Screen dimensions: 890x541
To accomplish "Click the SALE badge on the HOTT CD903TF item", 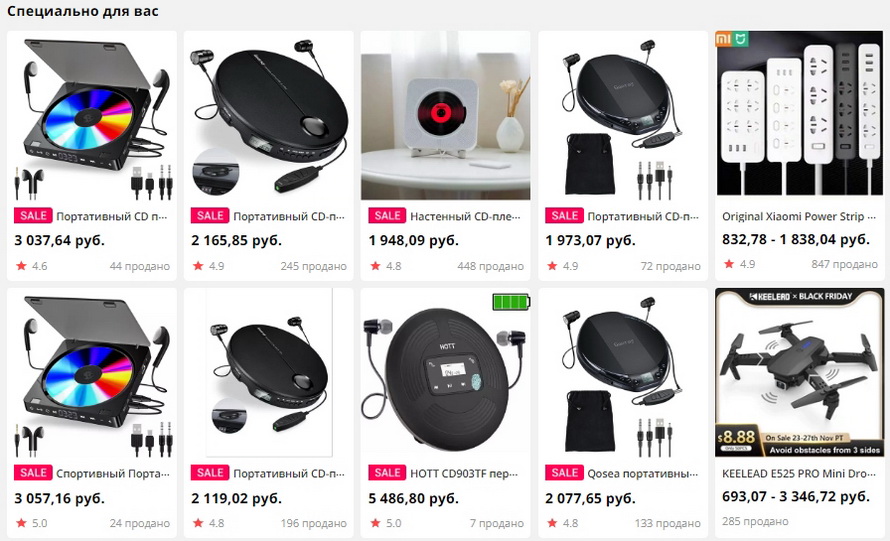I will [387, 473].
